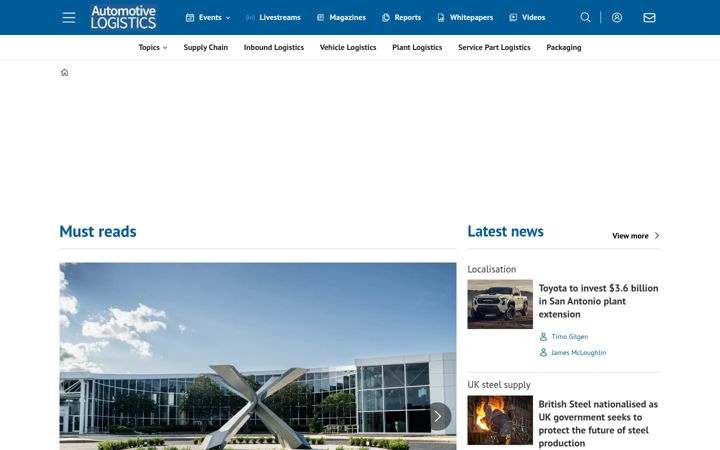
Task: Click the Automotive Logistics logo
Action: click(124, 17)
